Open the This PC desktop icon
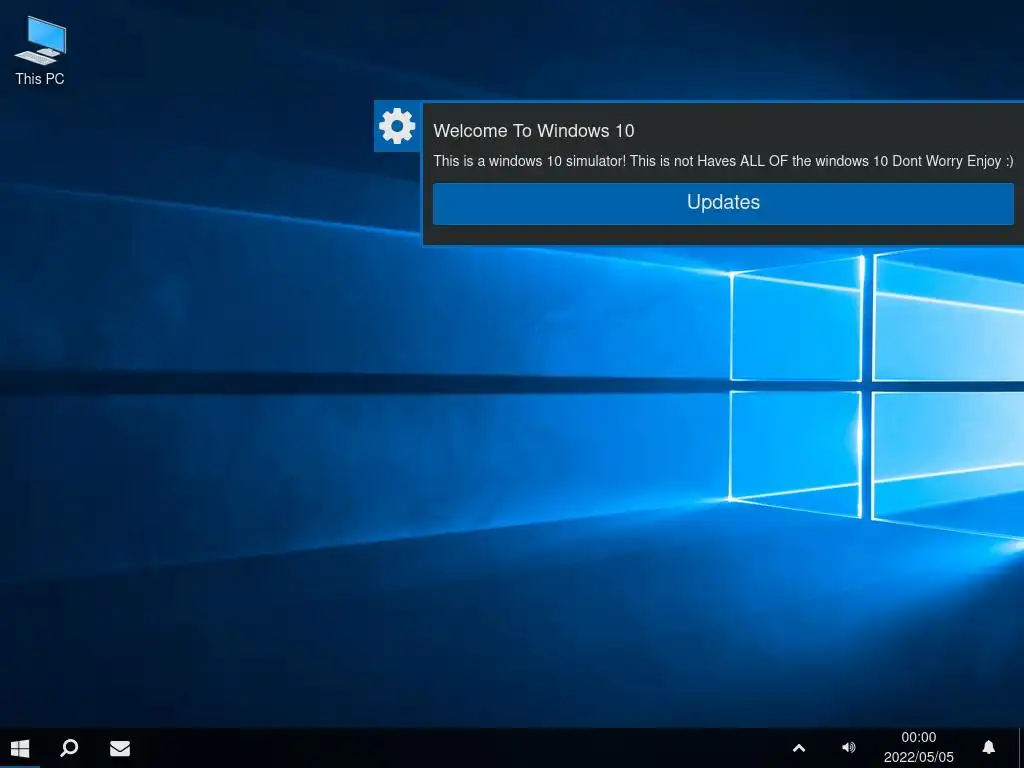The height and width of the screenshot is (768, 1024). [40, 51]
